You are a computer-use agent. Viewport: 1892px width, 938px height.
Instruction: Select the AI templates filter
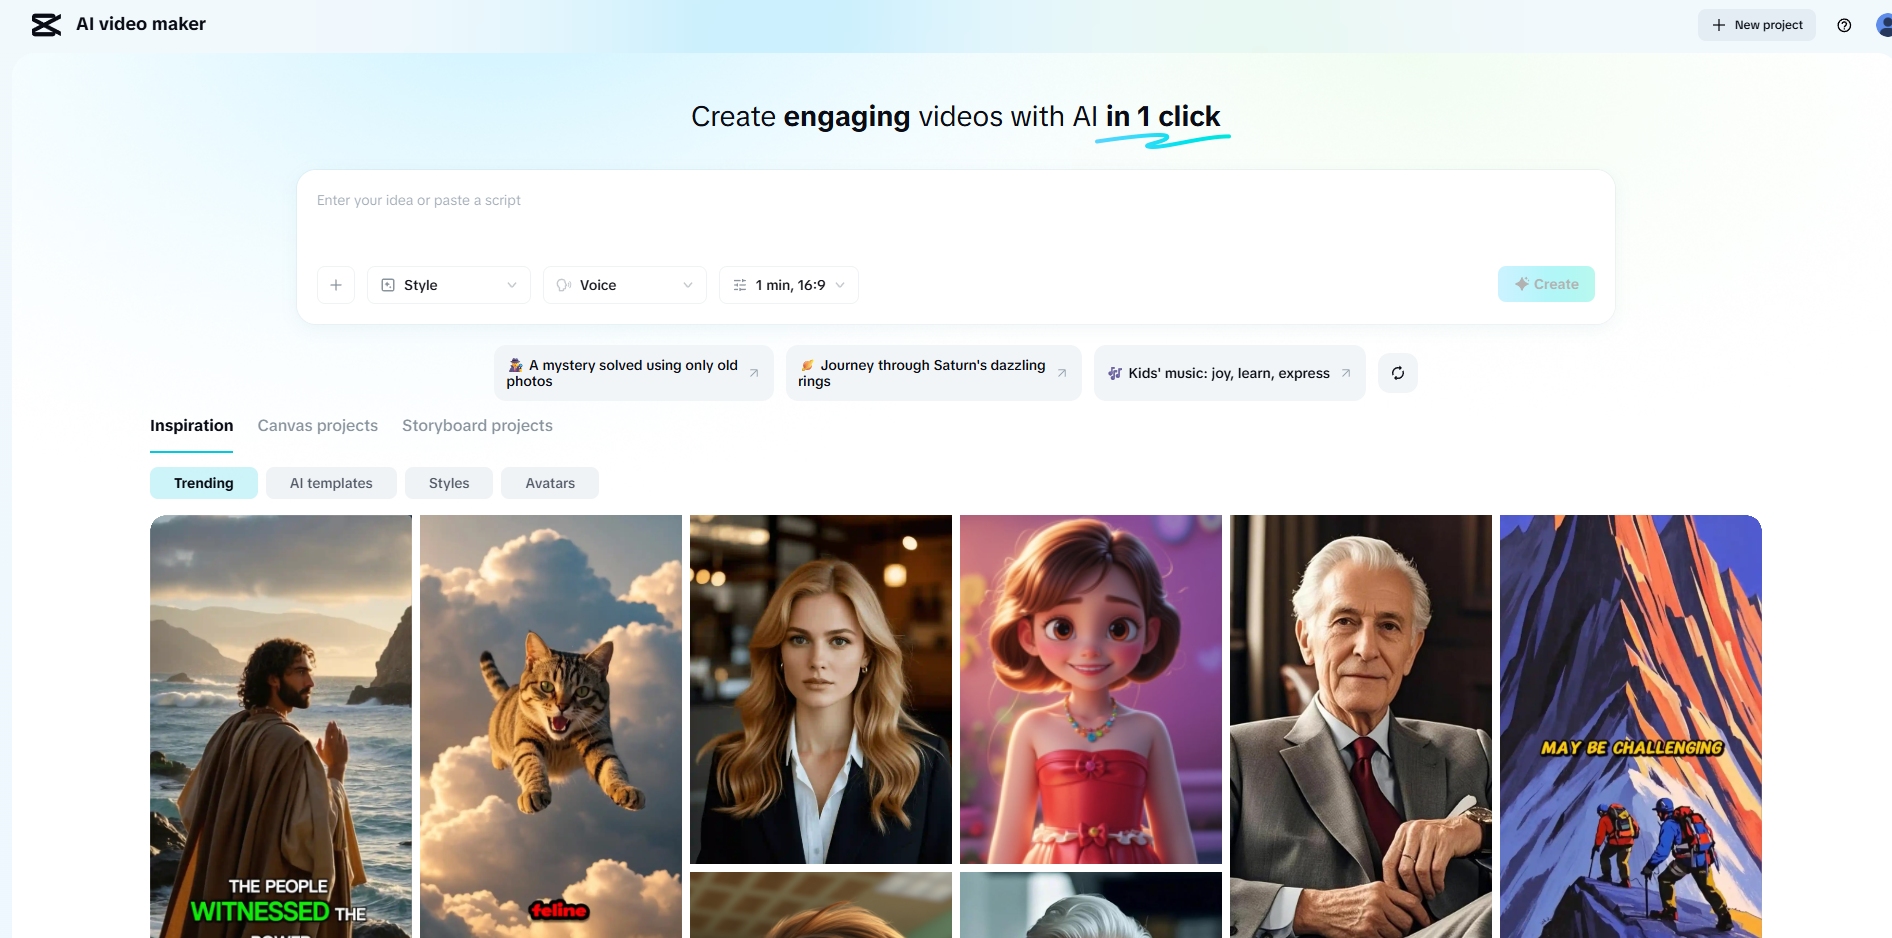331,483
